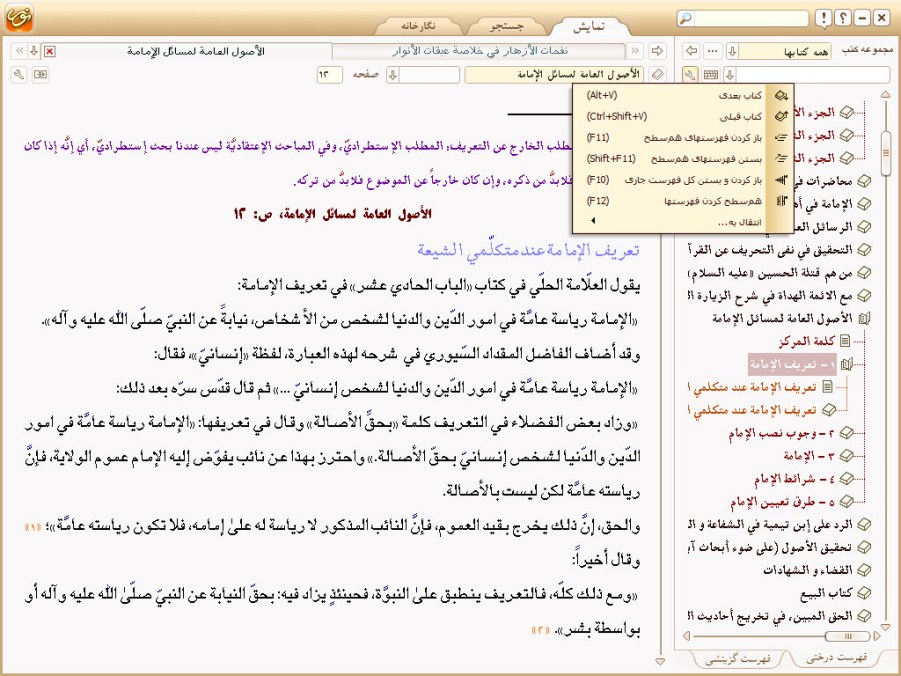Open footnote reference (٢) in the text
Screen dimensions: 901x676
point(541,630)
